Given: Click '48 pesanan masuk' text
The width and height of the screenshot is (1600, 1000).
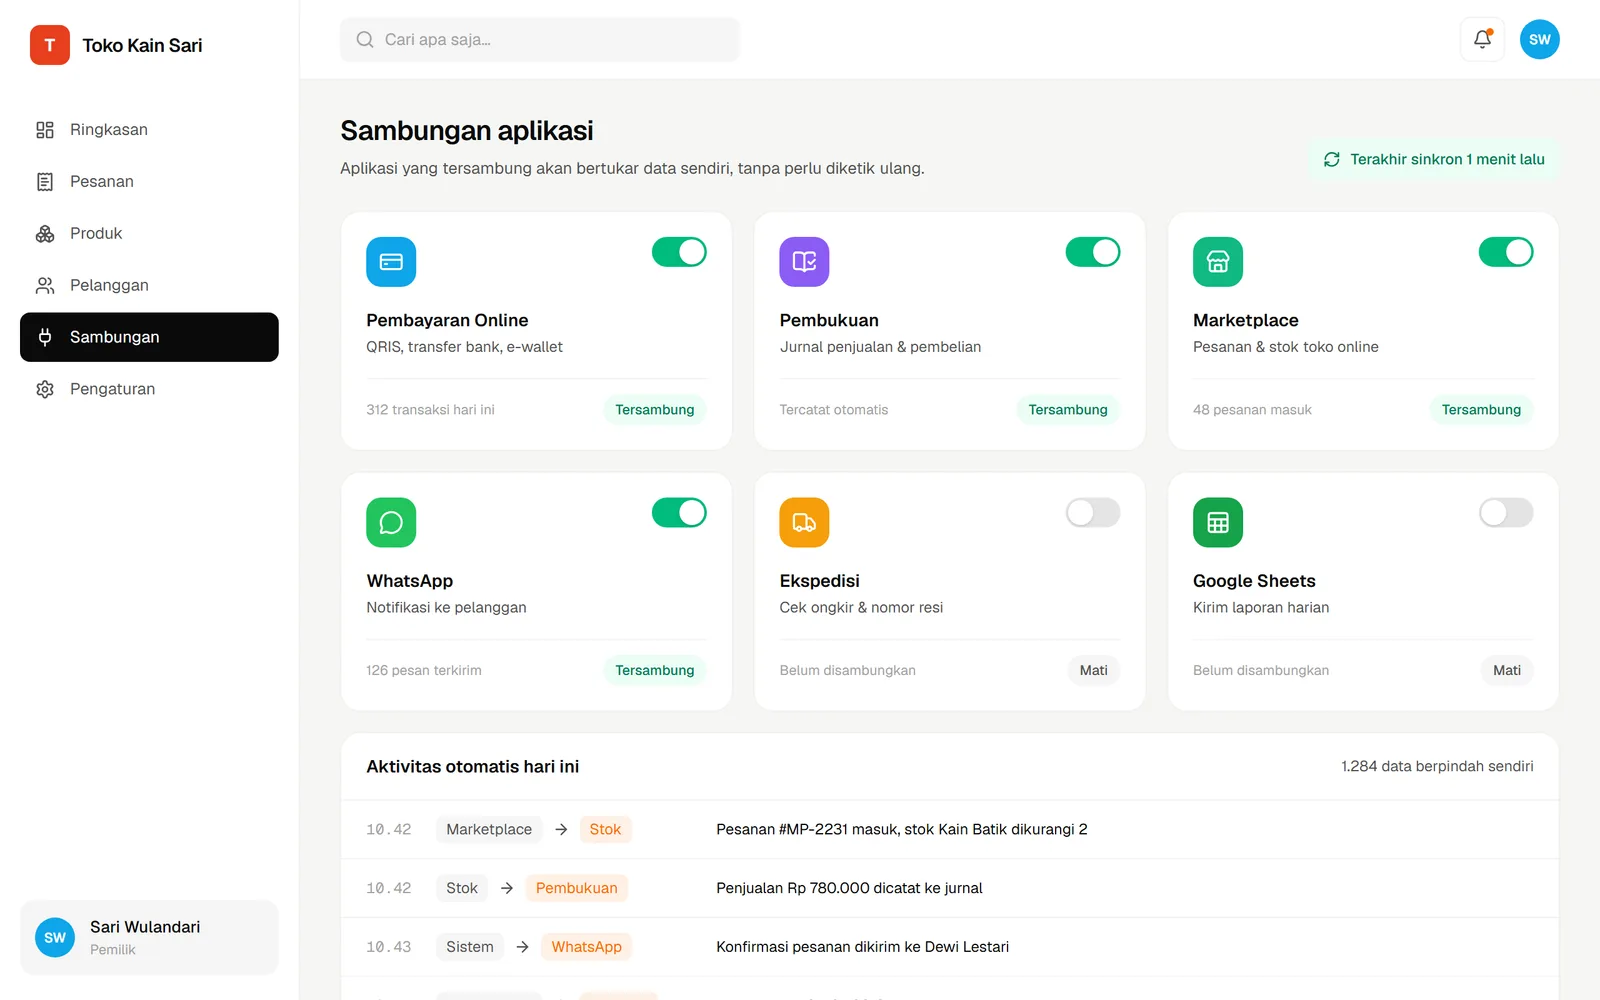Looking at the screenshot, I should click(1252, 410).
